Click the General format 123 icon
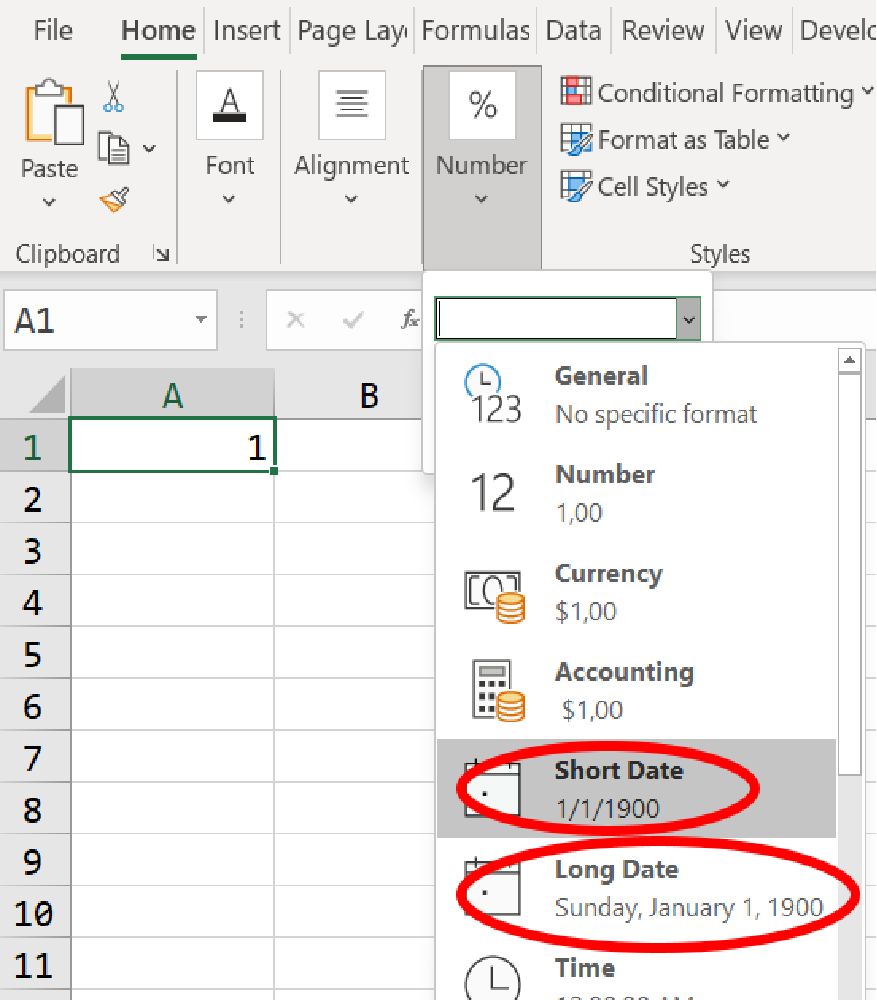Image resolution: width=877 pixels, height=1000 pixels. pos(492,395)
